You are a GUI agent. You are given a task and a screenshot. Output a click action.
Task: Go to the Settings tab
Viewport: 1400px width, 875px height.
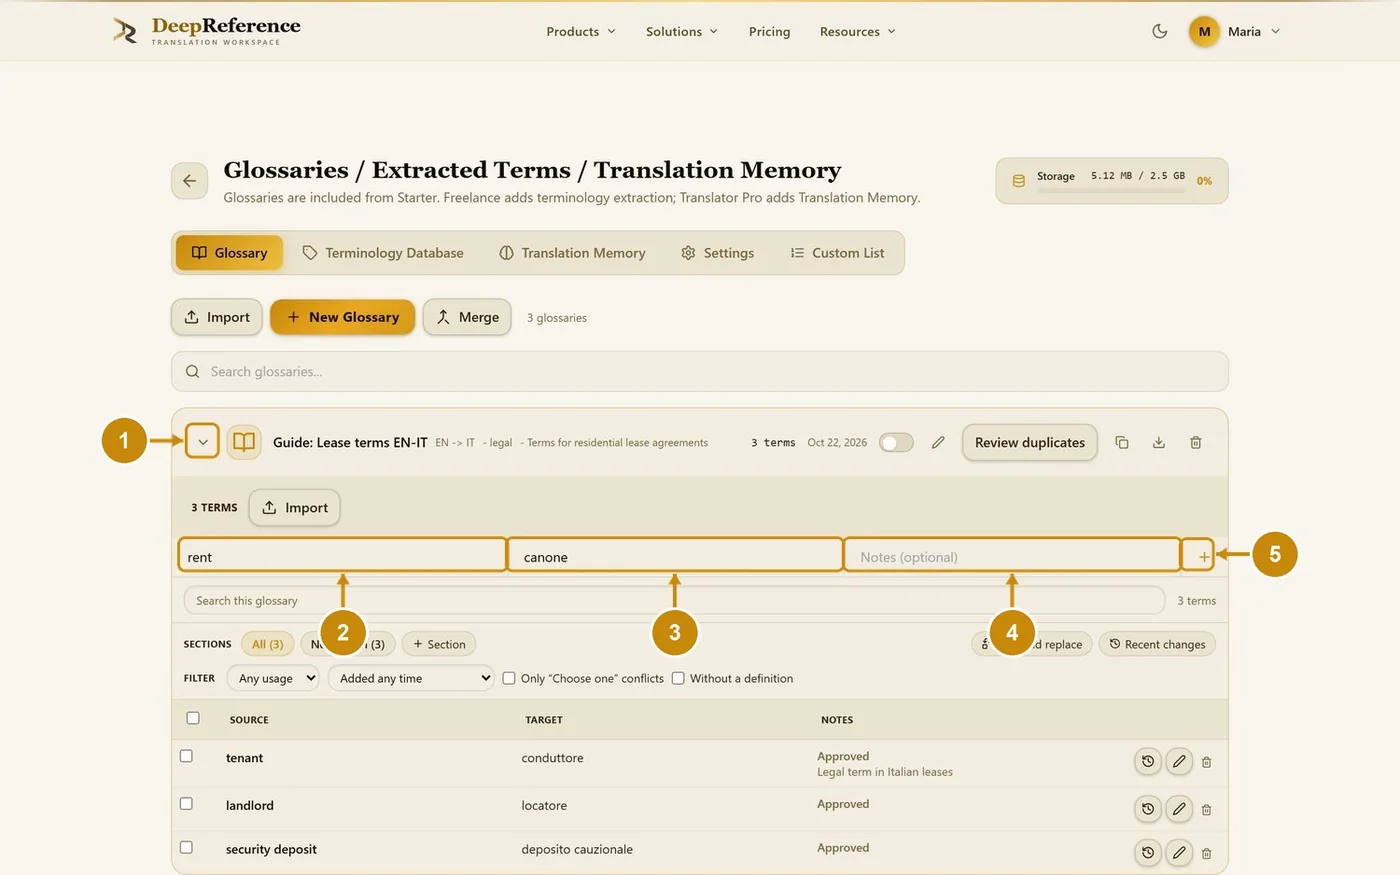tap(717, 253)
